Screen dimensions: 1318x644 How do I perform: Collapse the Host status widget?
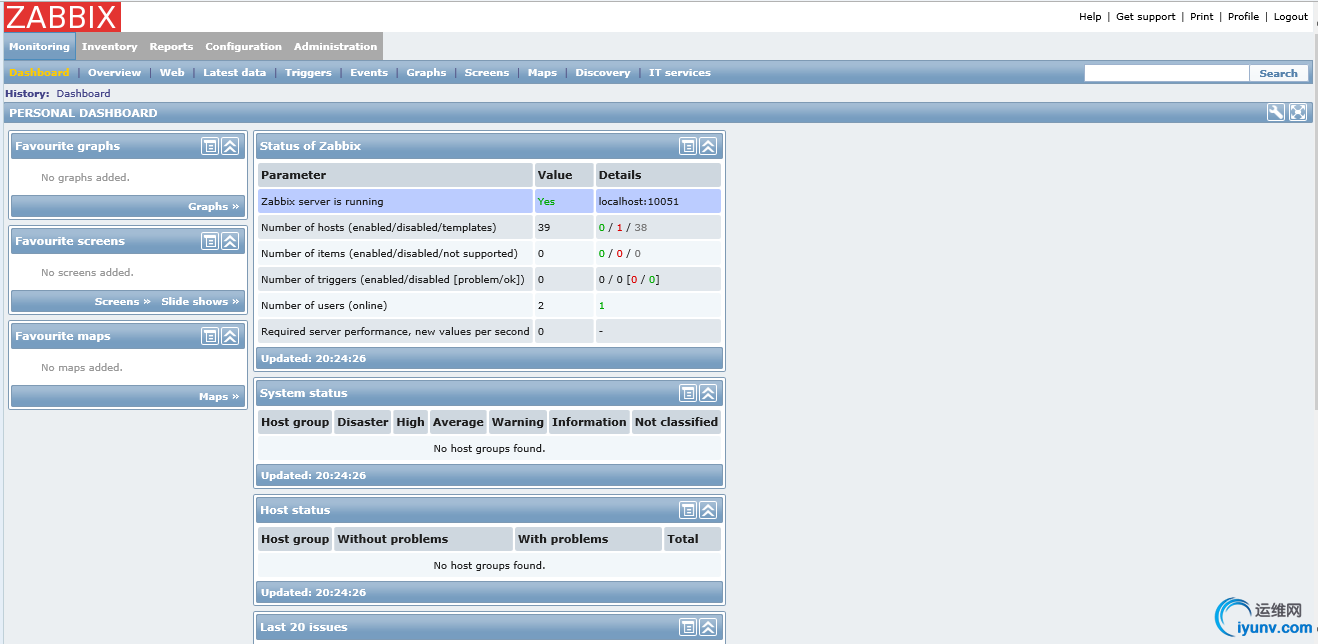click(x=708, y=510)
